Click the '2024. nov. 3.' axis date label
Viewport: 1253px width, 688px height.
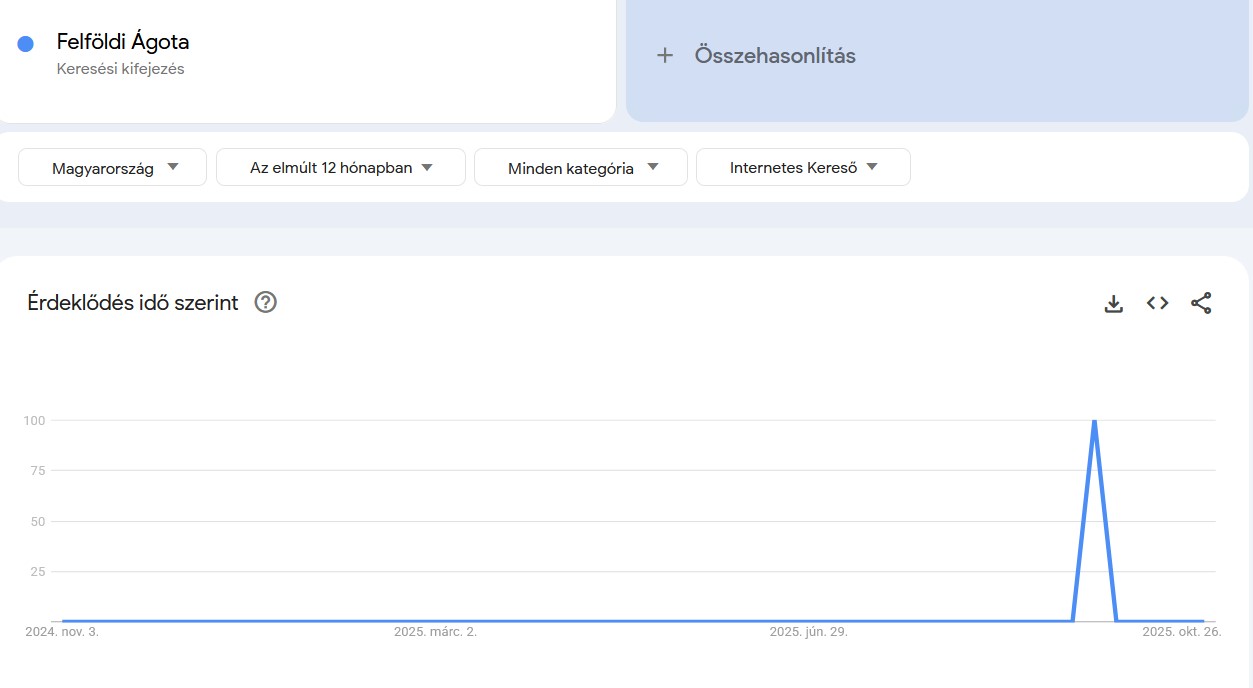63,631
